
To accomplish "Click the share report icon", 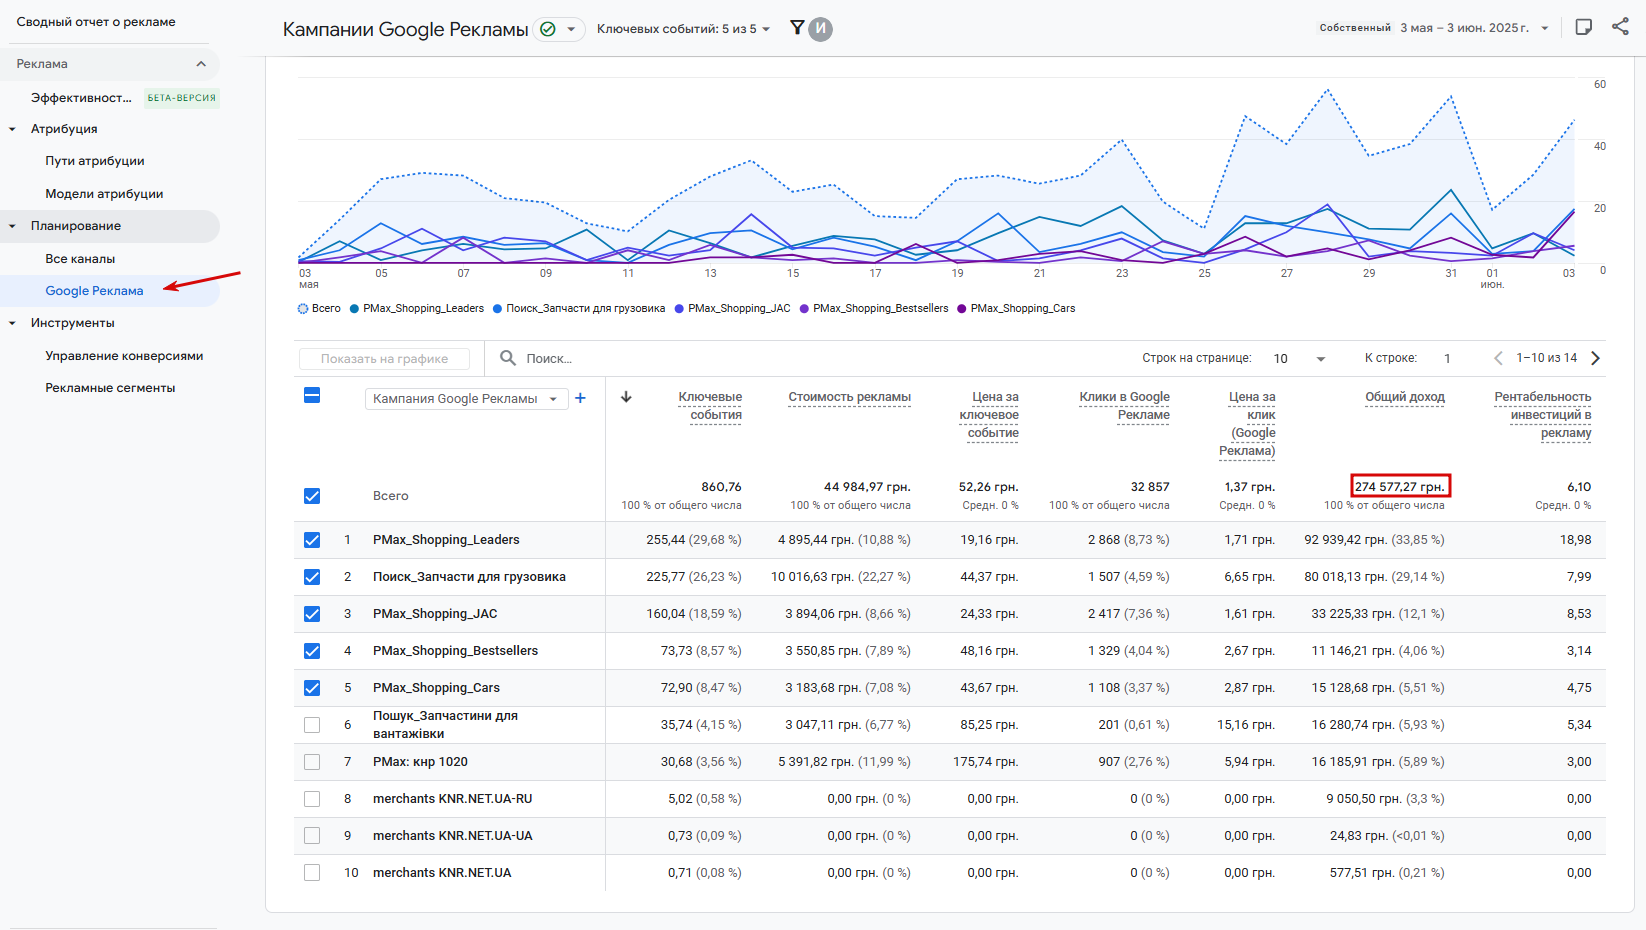I will pos(1620,27).
